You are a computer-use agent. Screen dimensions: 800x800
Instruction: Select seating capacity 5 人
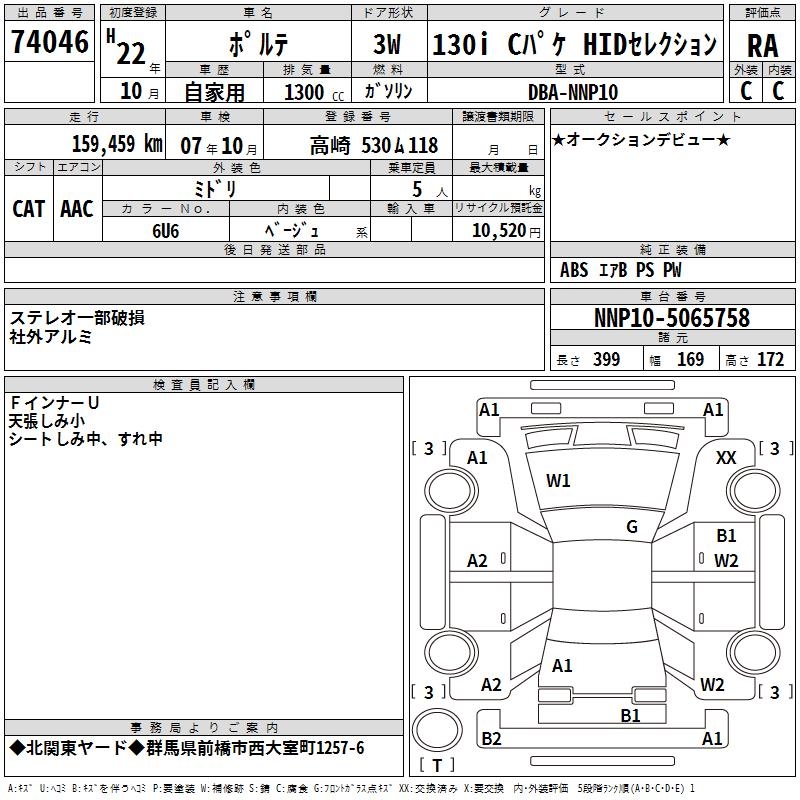tap(429, 189)
